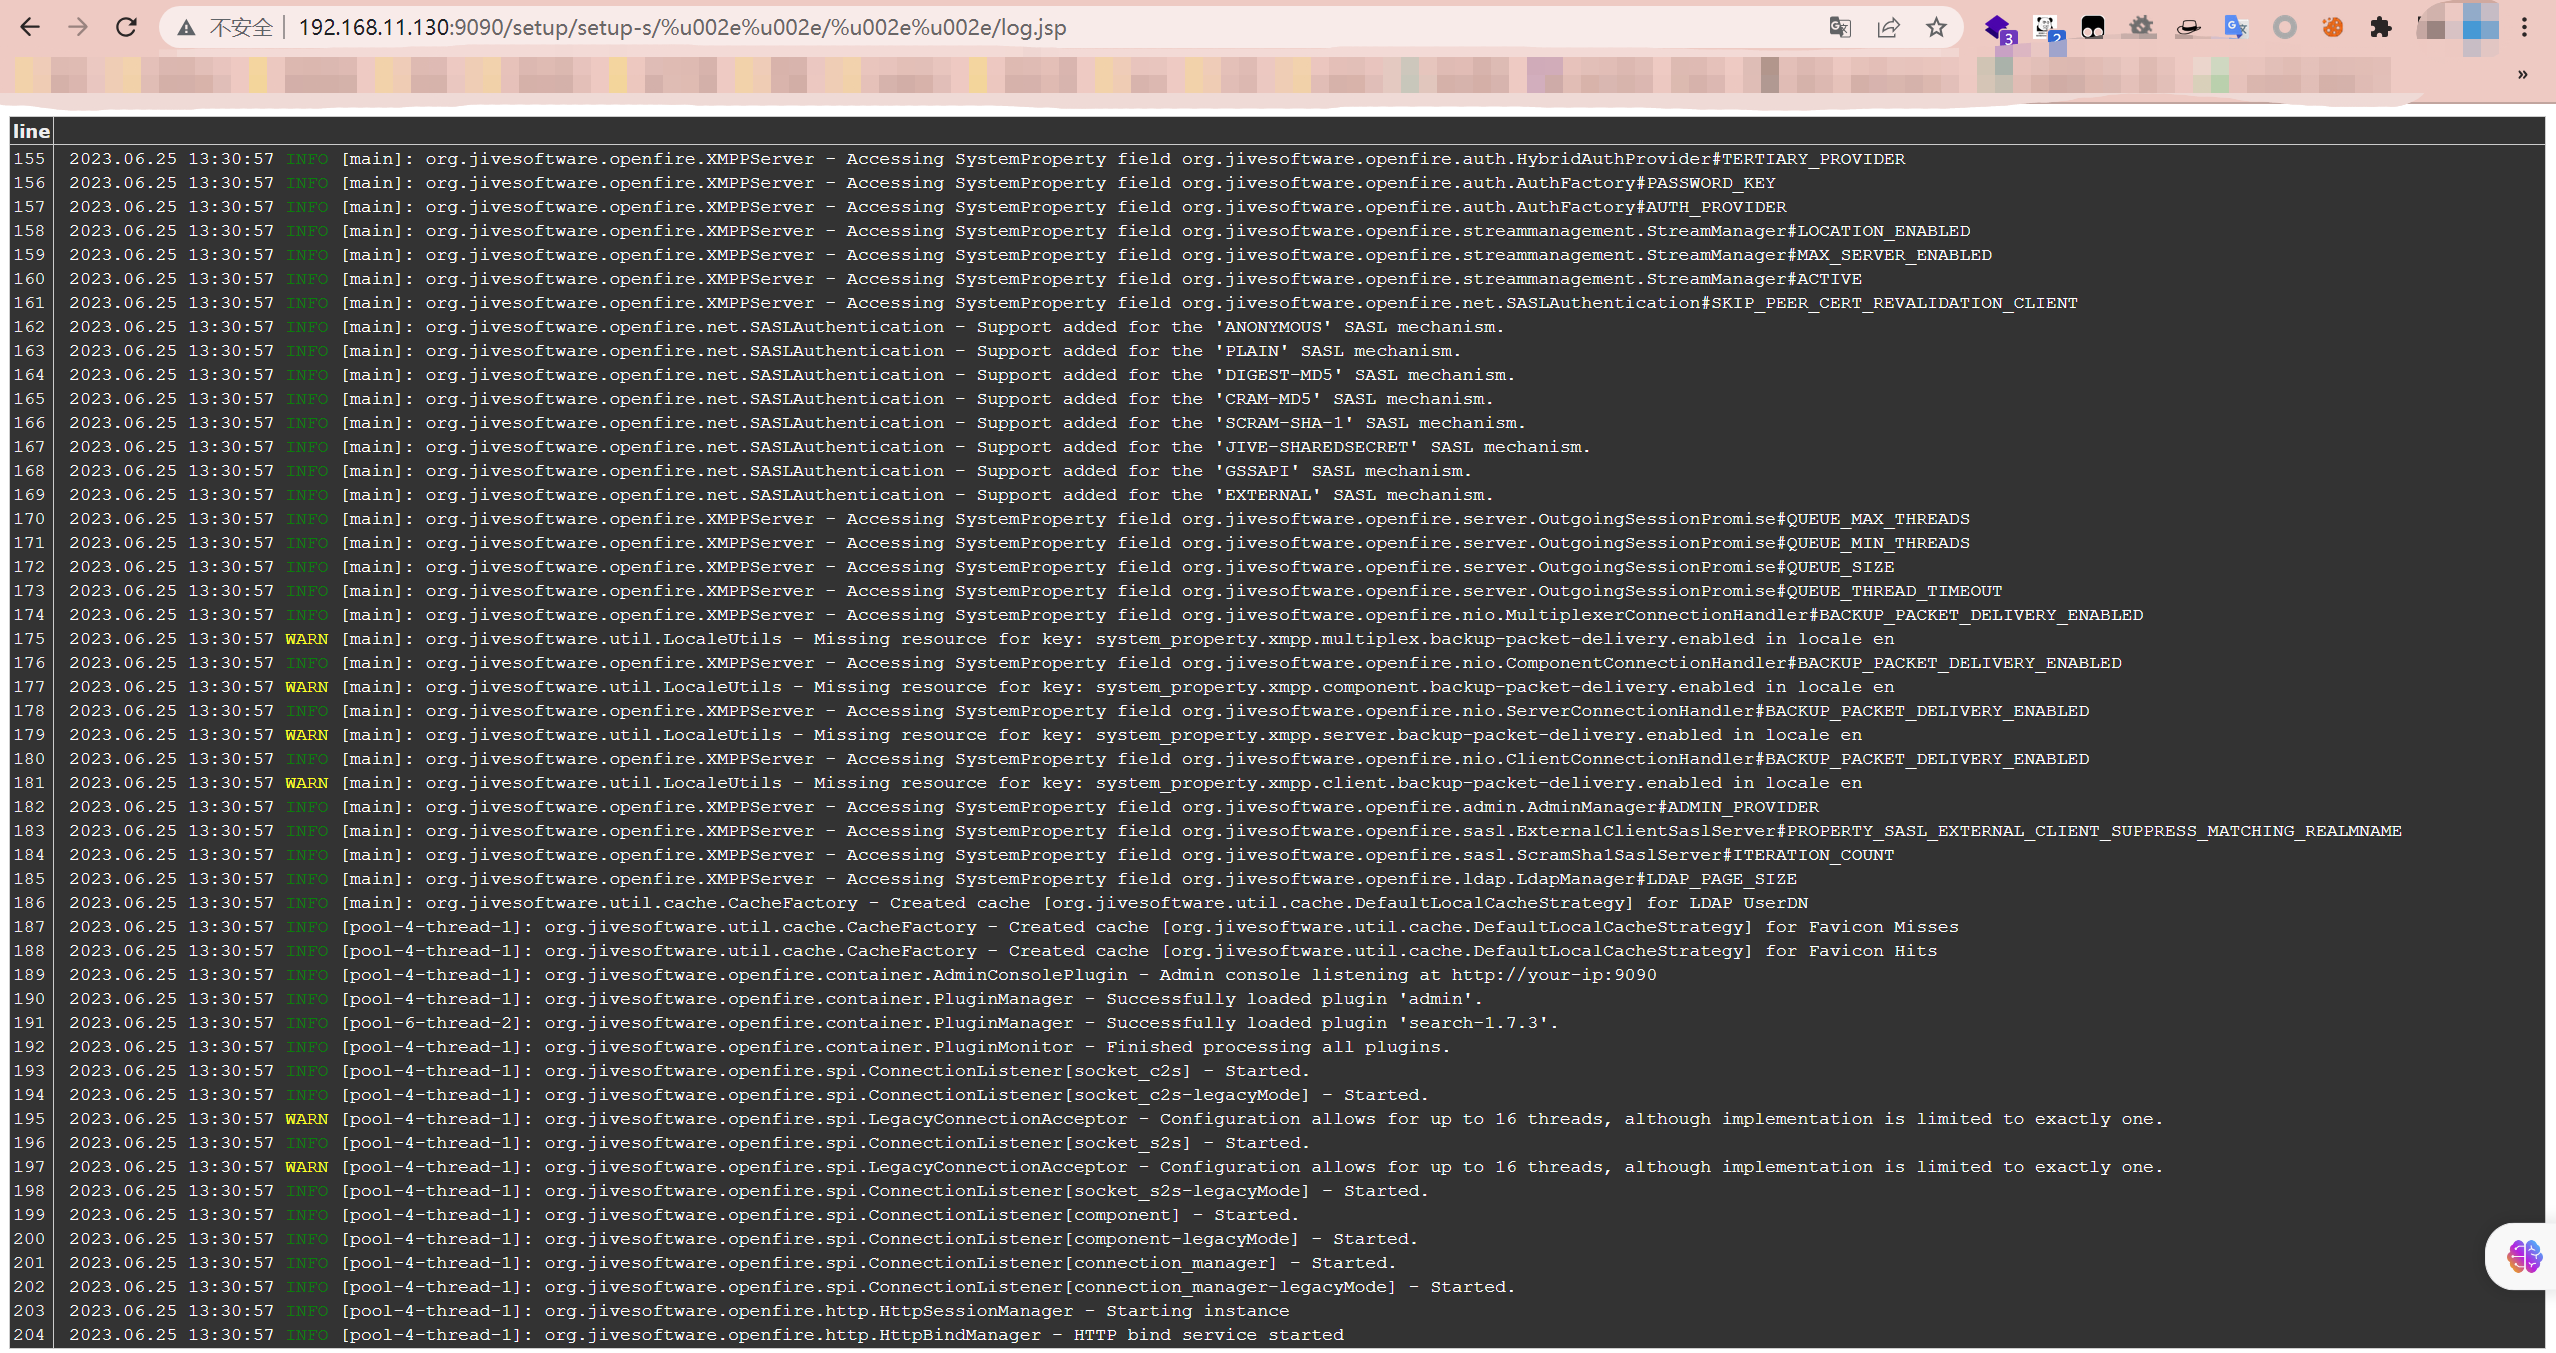
Task: Click the orange cookie extension icon
Action: point(2333,27)
